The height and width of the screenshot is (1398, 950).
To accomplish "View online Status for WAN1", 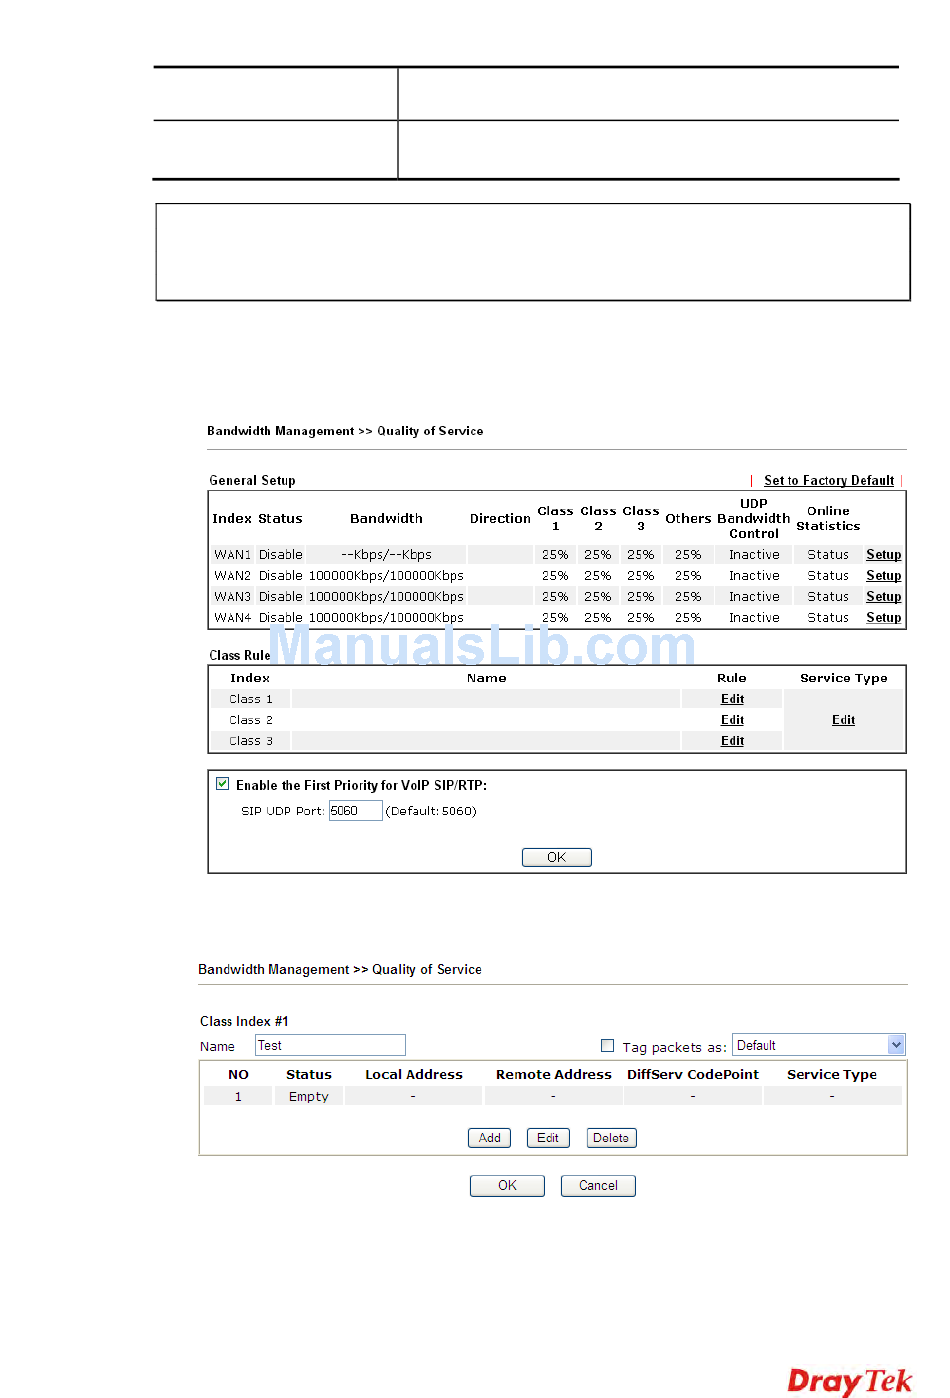I will pos(828,555).
